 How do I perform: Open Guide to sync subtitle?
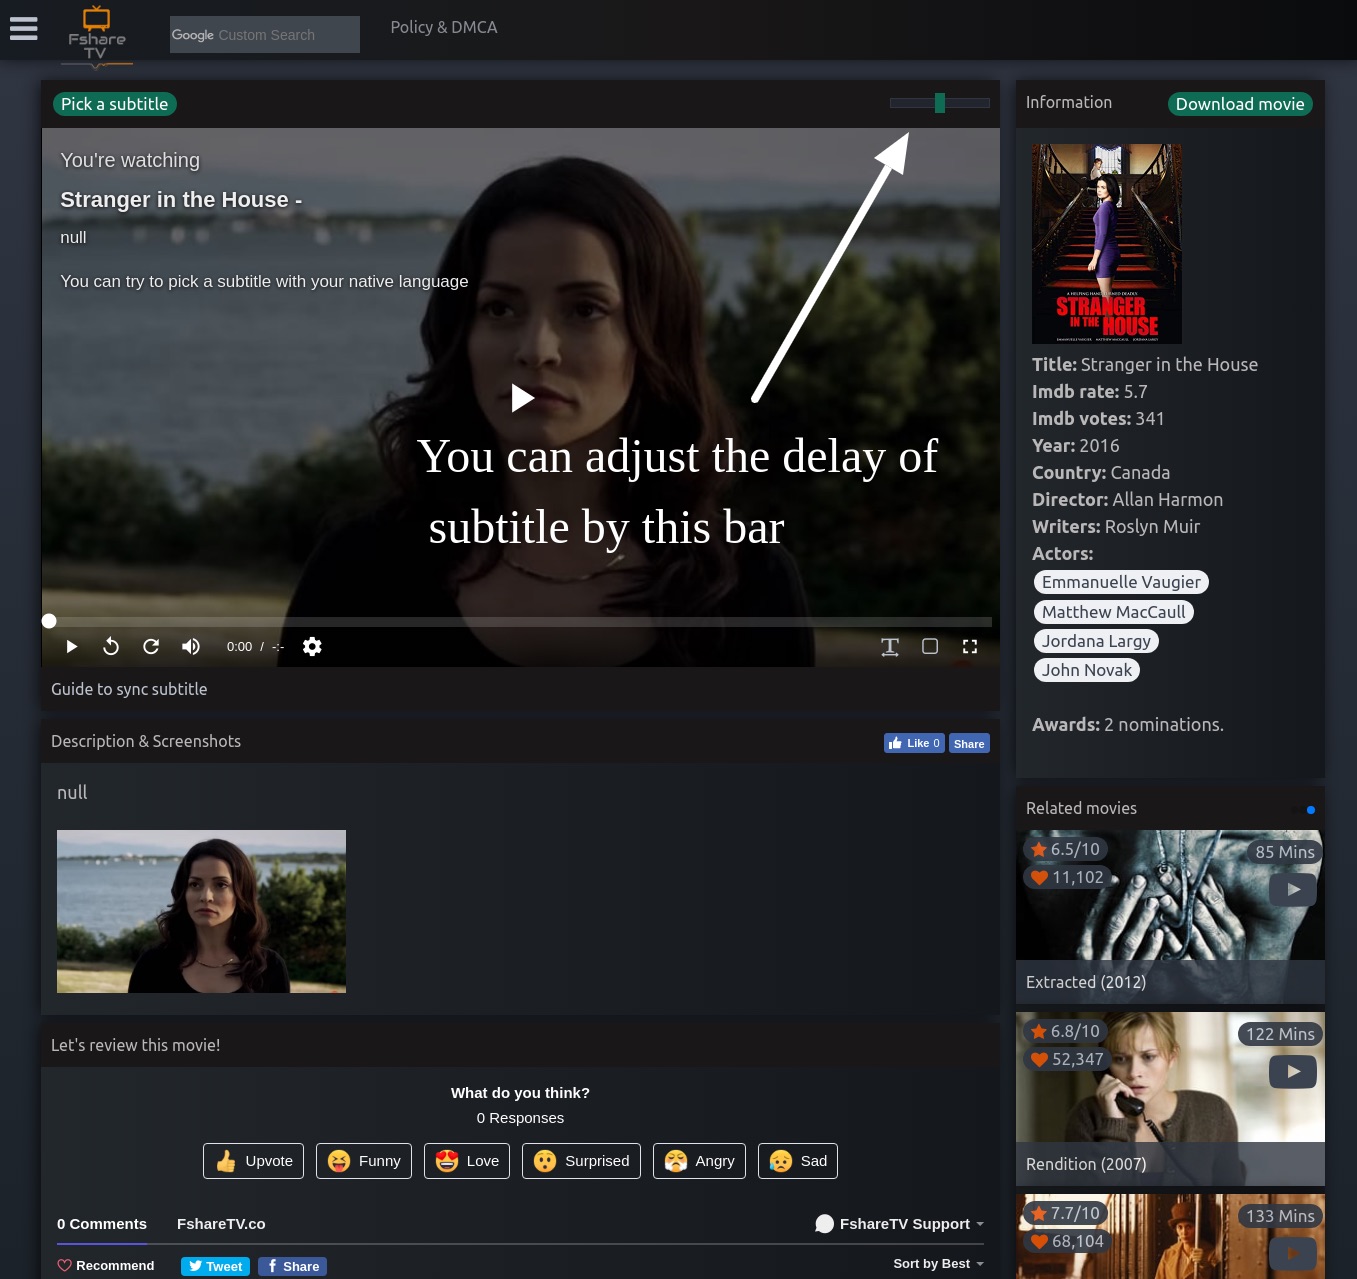[129, 689]
